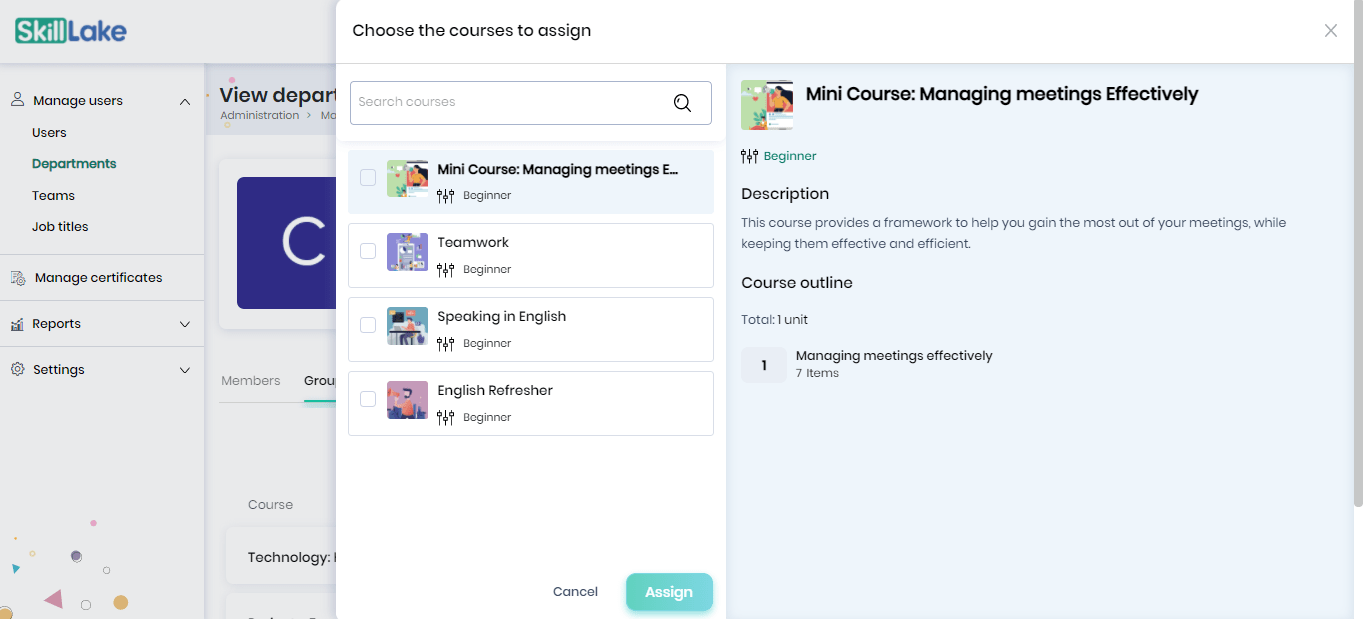Open the Teams menu item
Viewport: 1363px width, 619px height.
point(53,196)
